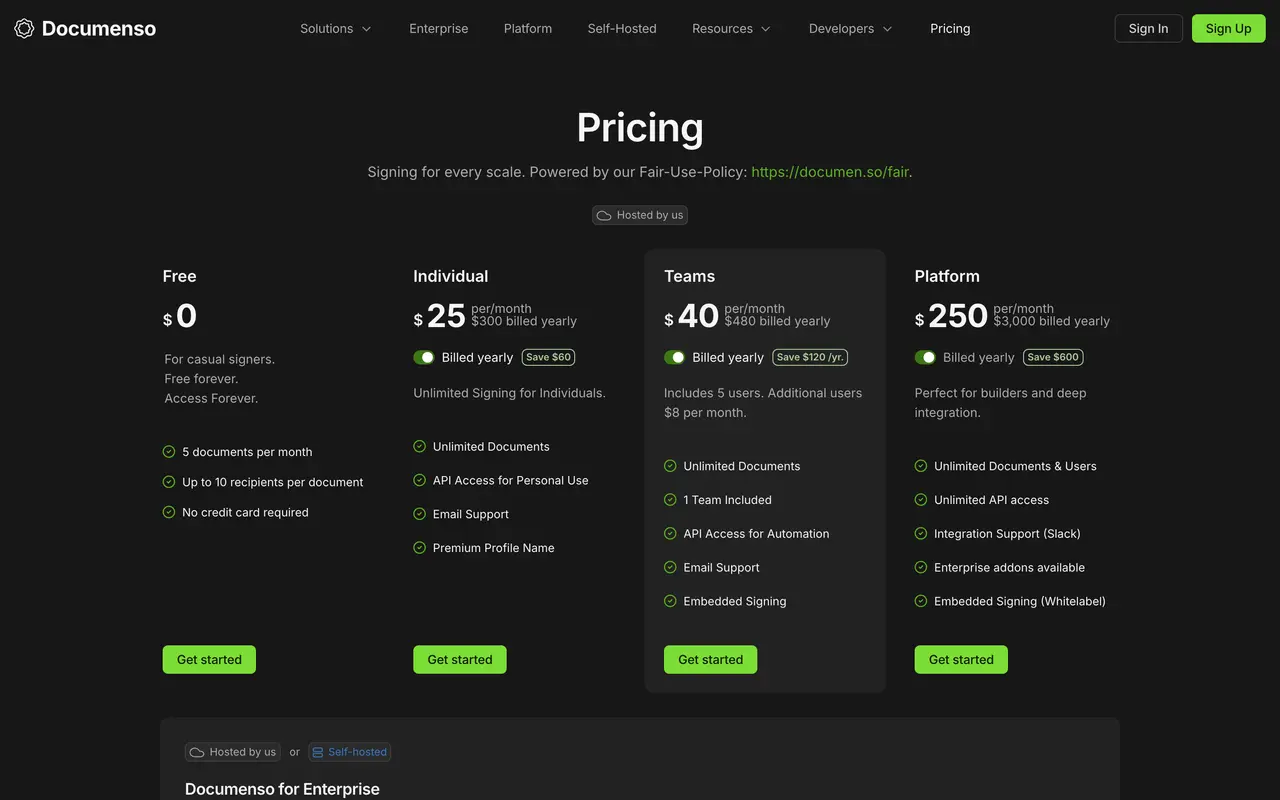The height and width of the screenshot is (800, 1280).
Task: Click the cloud icon in top Hosted by us badge
Action: point(604,215)
